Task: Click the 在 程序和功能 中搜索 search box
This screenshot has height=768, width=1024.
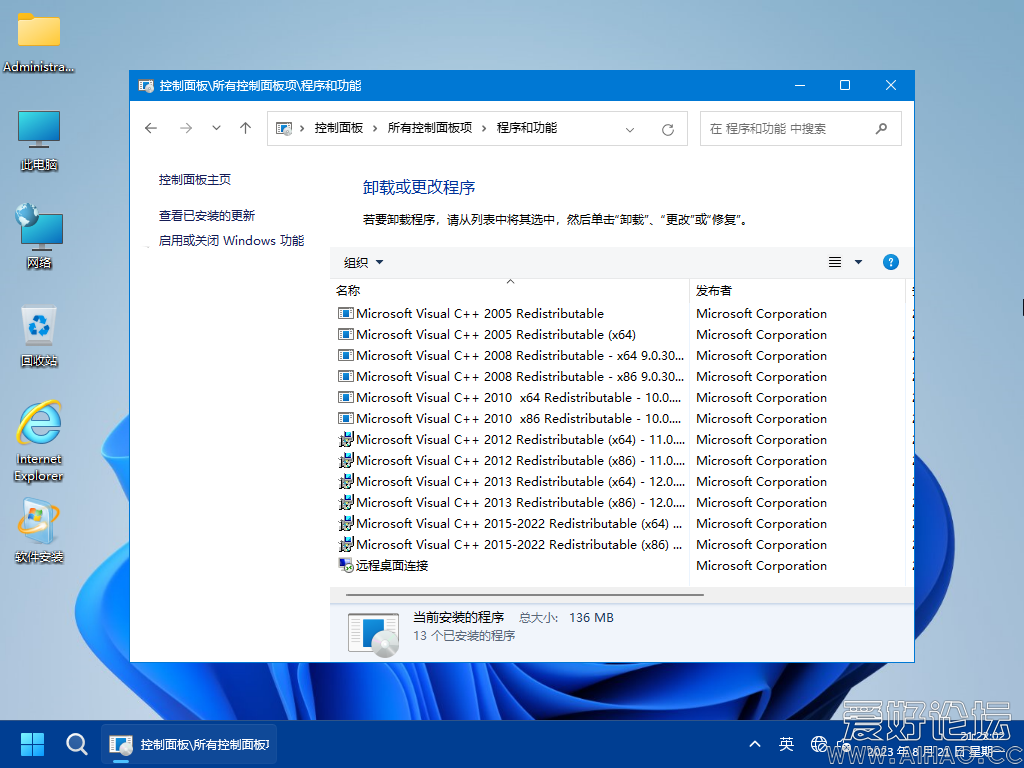Action: tap(788, 129)
